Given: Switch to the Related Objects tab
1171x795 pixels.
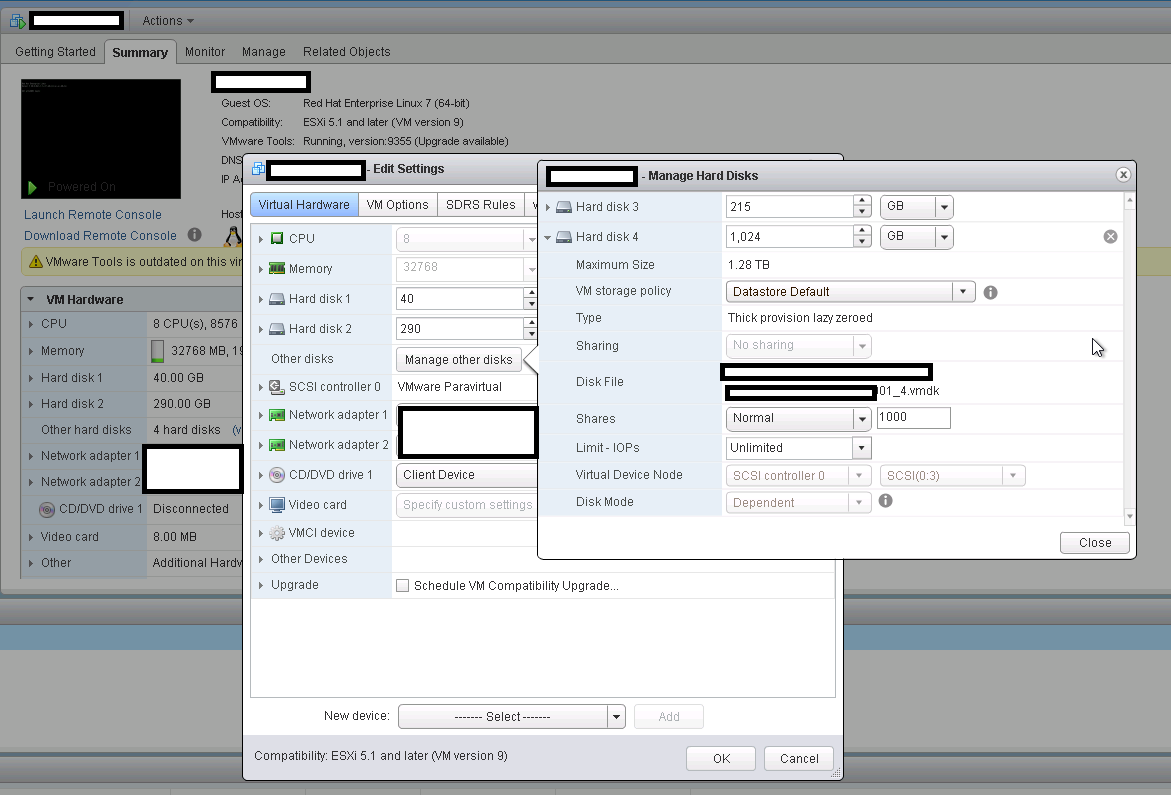Looking at the screenshot, I should (x=347, y=52).
